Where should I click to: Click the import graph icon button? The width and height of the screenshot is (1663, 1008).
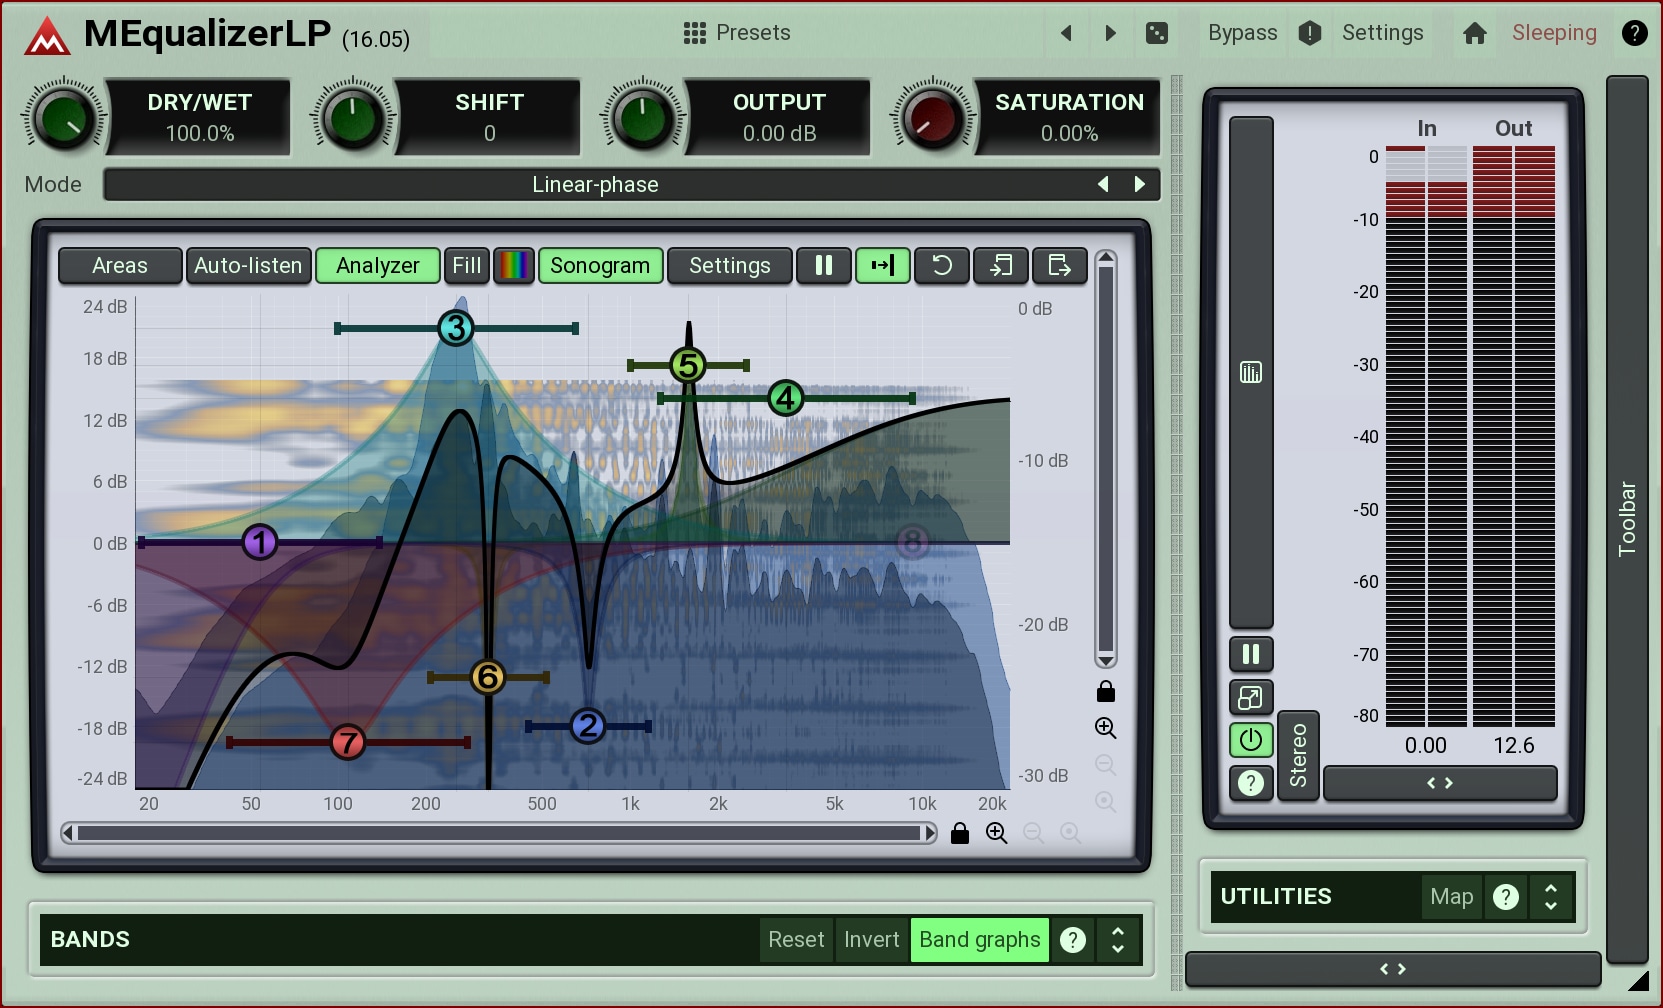[1001, 265]
